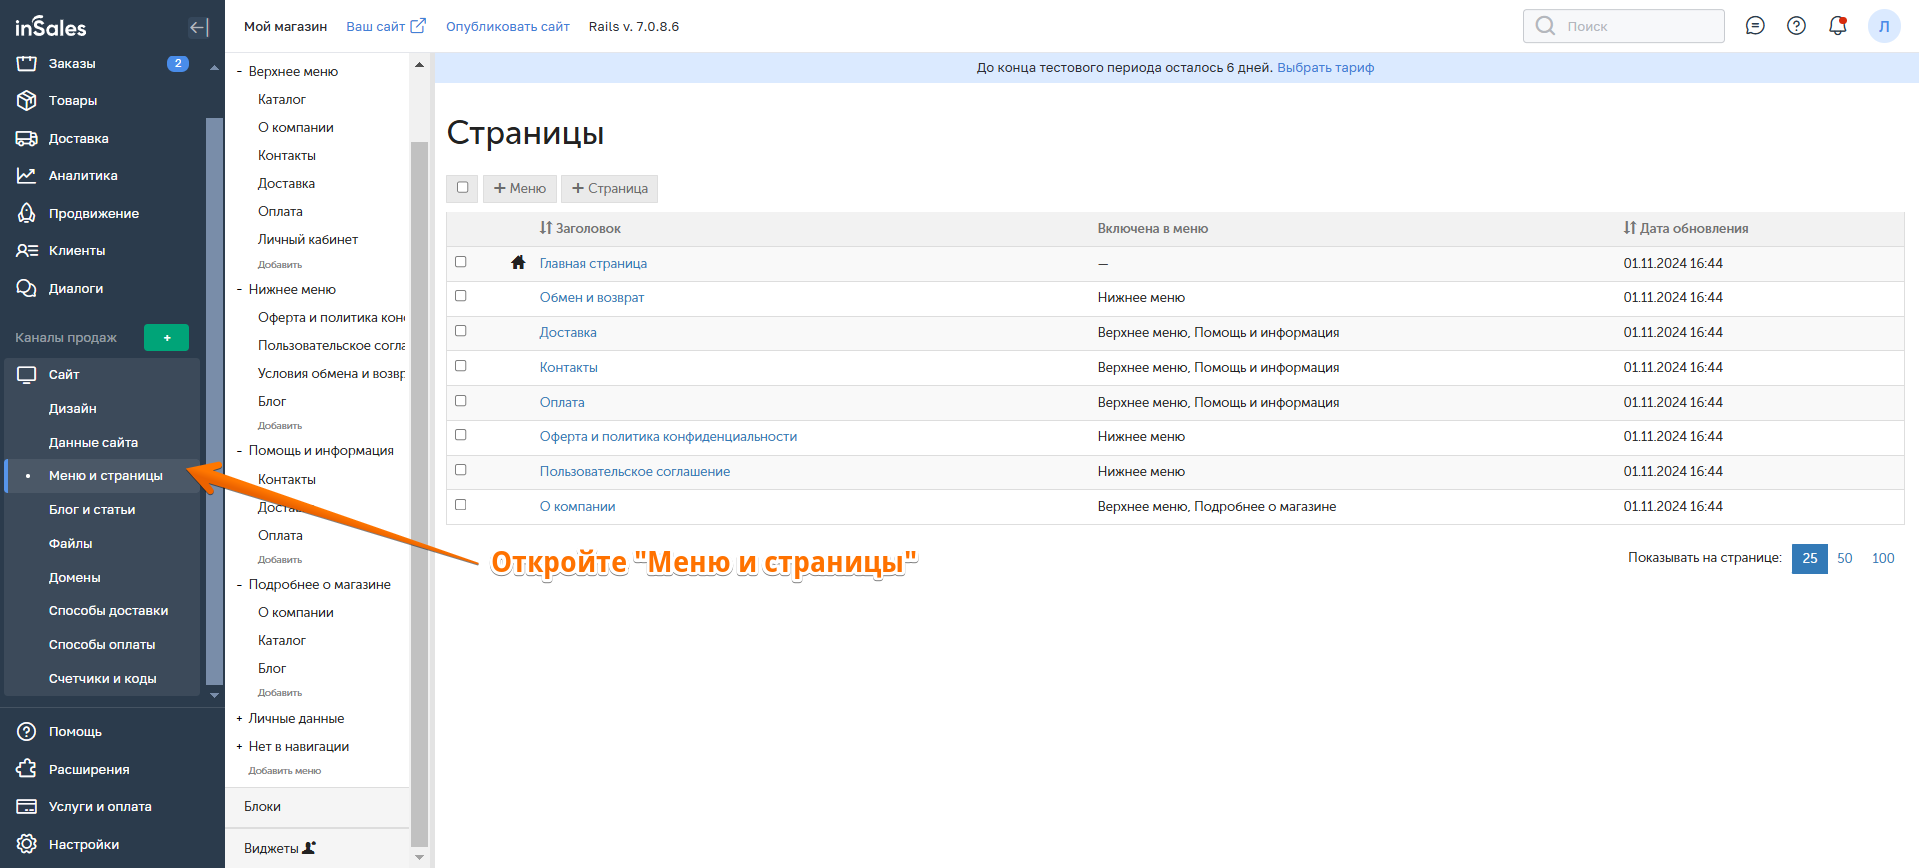Open the notifications bell icon

click(x=1837, y=26)
